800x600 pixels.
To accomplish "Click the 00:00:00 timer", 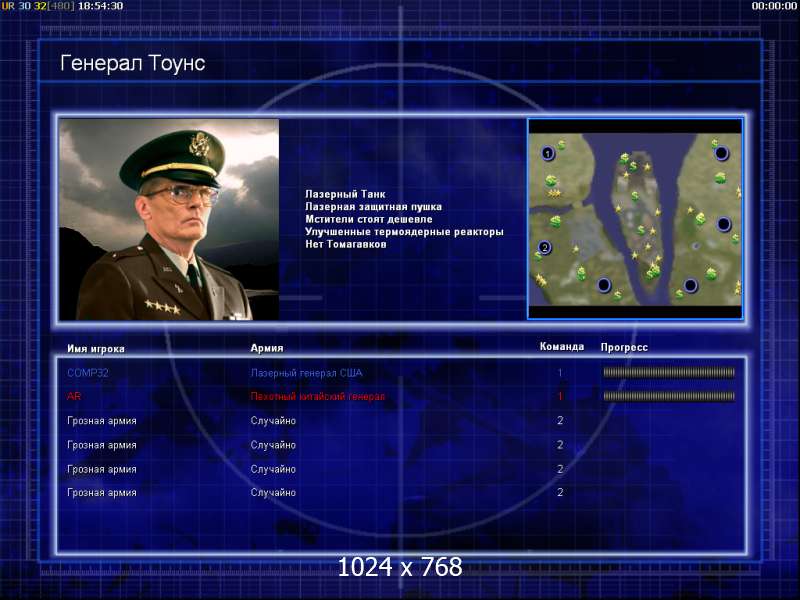I will [774, 6].
